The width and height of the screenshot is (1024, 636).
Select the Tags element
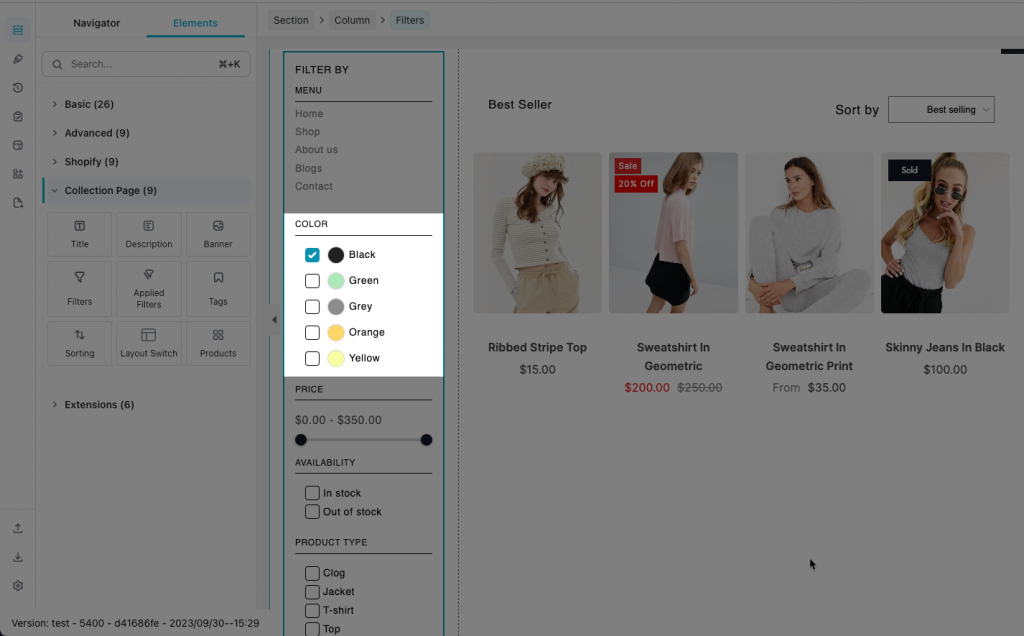pyautogui.click(x=218, y=289)
